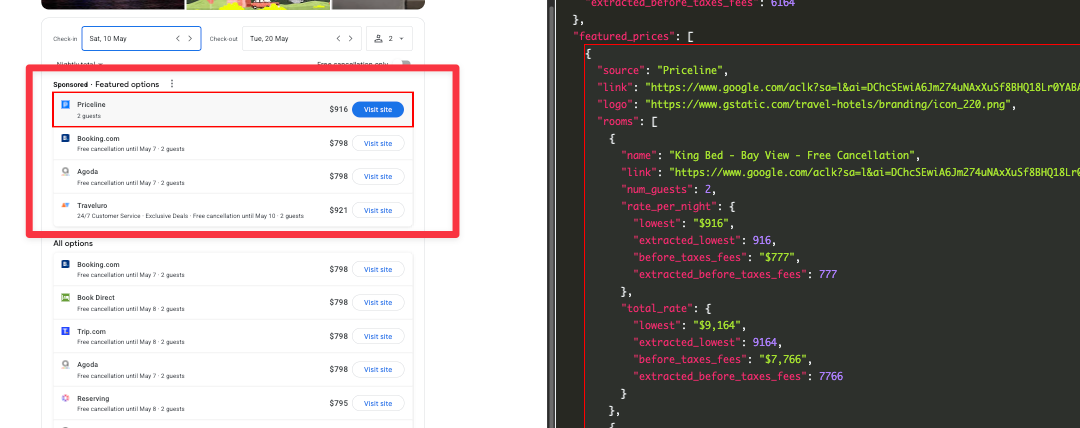Click the "before_taxes_fees": "$777" line

click(718, 258)
